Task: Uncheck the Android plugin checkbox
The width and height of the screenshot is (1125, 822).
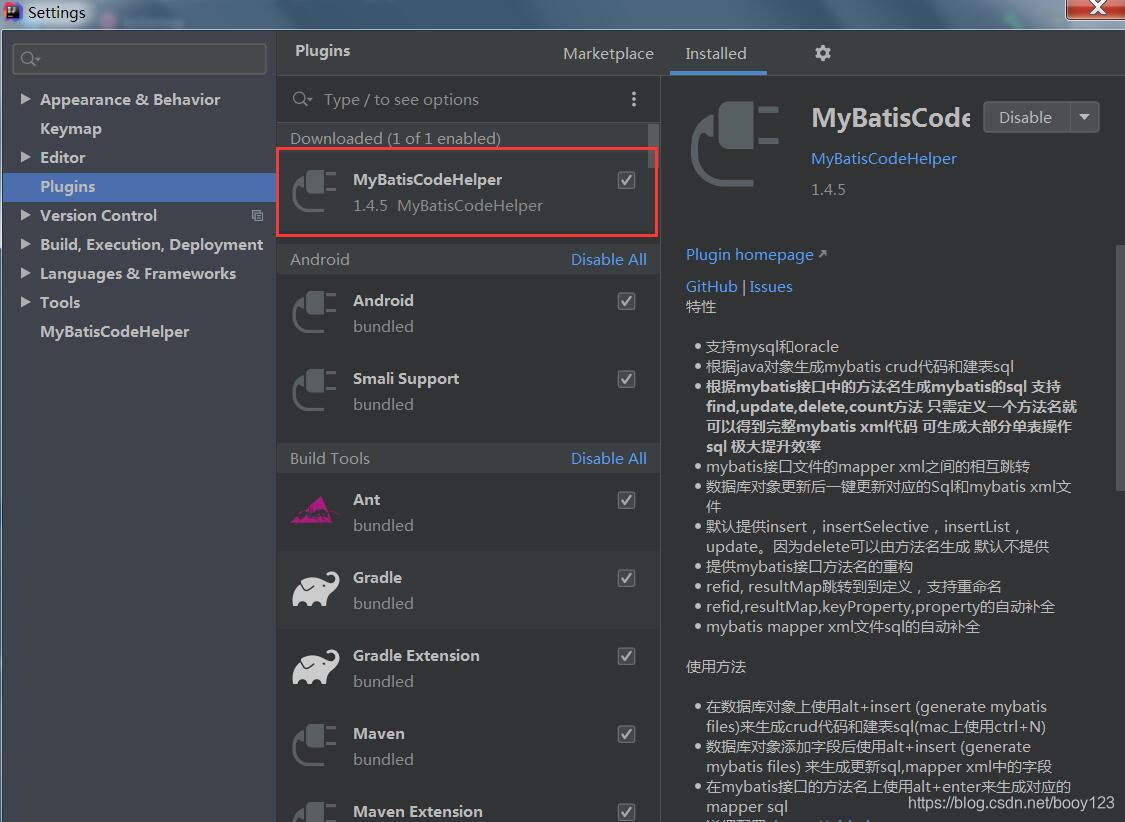Action: pyautogui.click(x=626, y=301)
